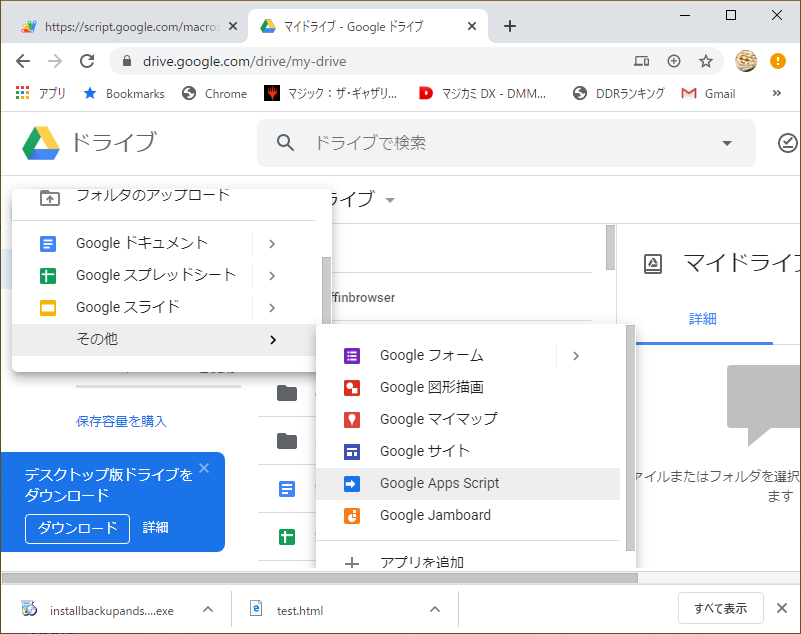Click the Google ドキュメント icon
801x634 pixels.
(48, 244)
